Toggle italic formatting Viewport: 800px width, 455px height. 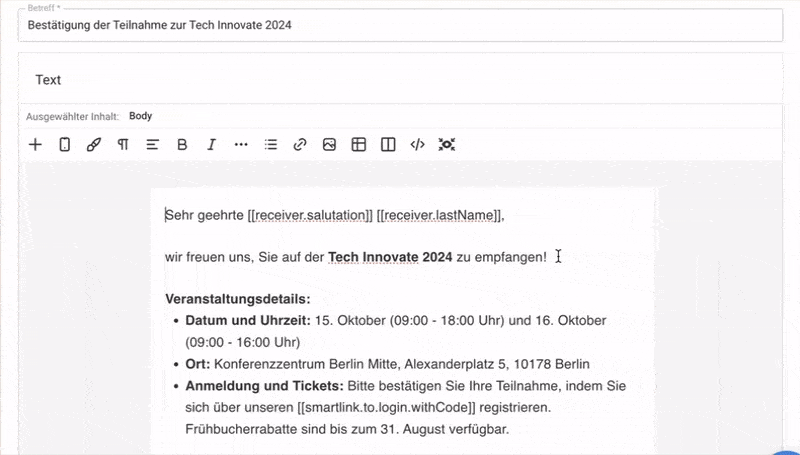pyautogui.click(x=211, y=144)
